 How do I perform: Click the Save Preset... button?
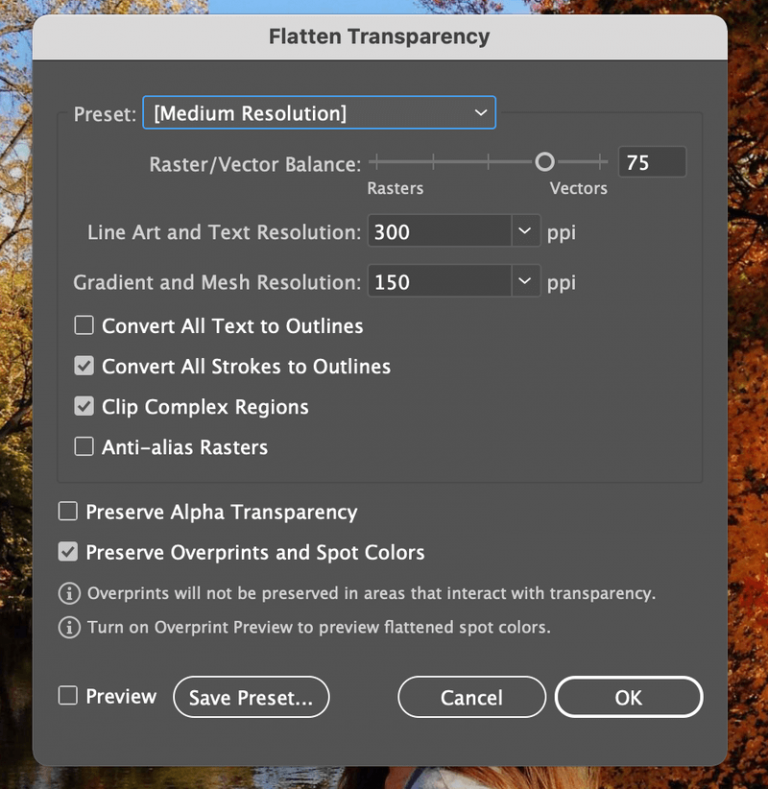click(x=251, y=697)
